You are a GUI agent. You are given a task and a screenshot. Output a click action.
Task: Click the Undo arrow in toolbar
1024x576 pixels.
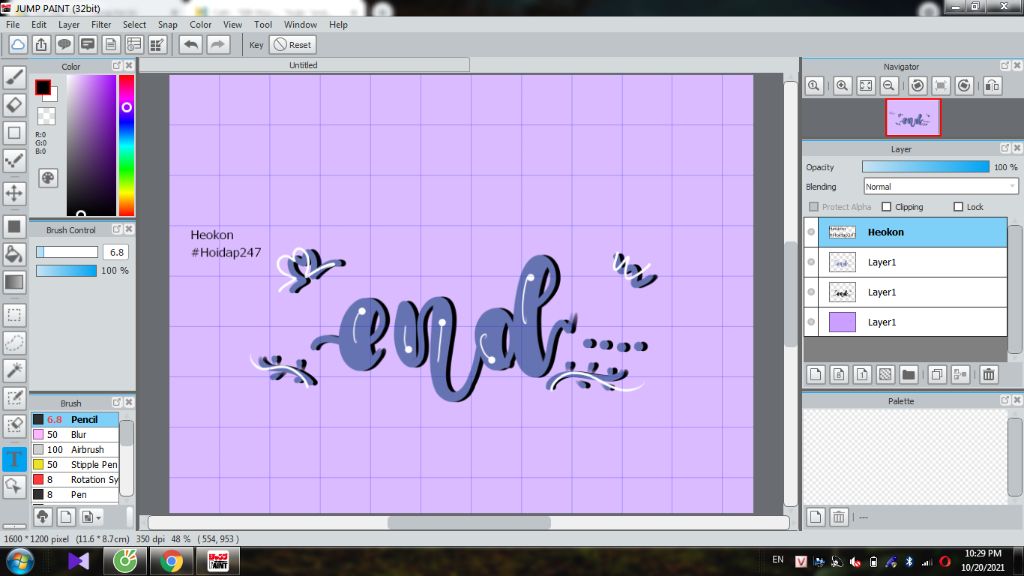coord(191,44)
